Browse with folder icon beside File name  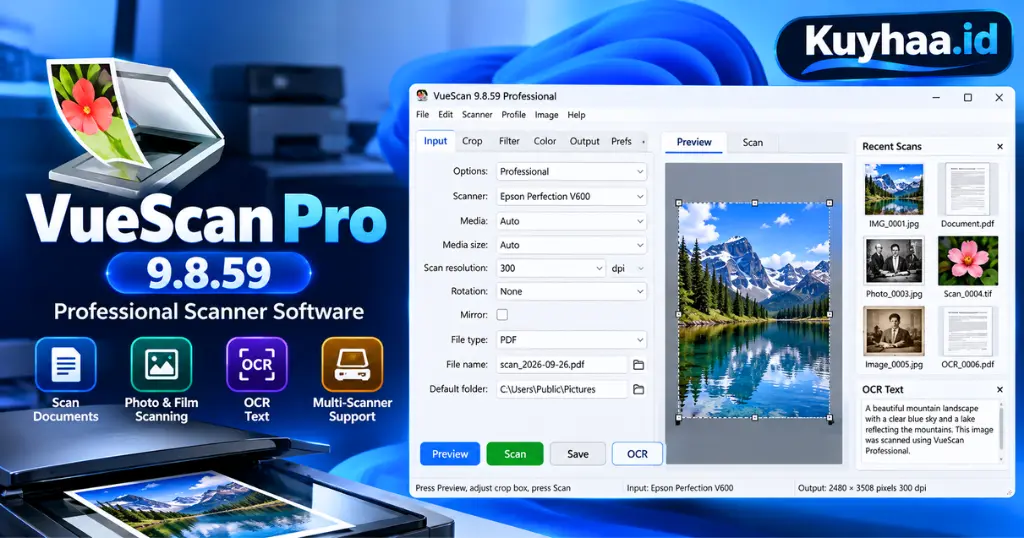point(639,365)
